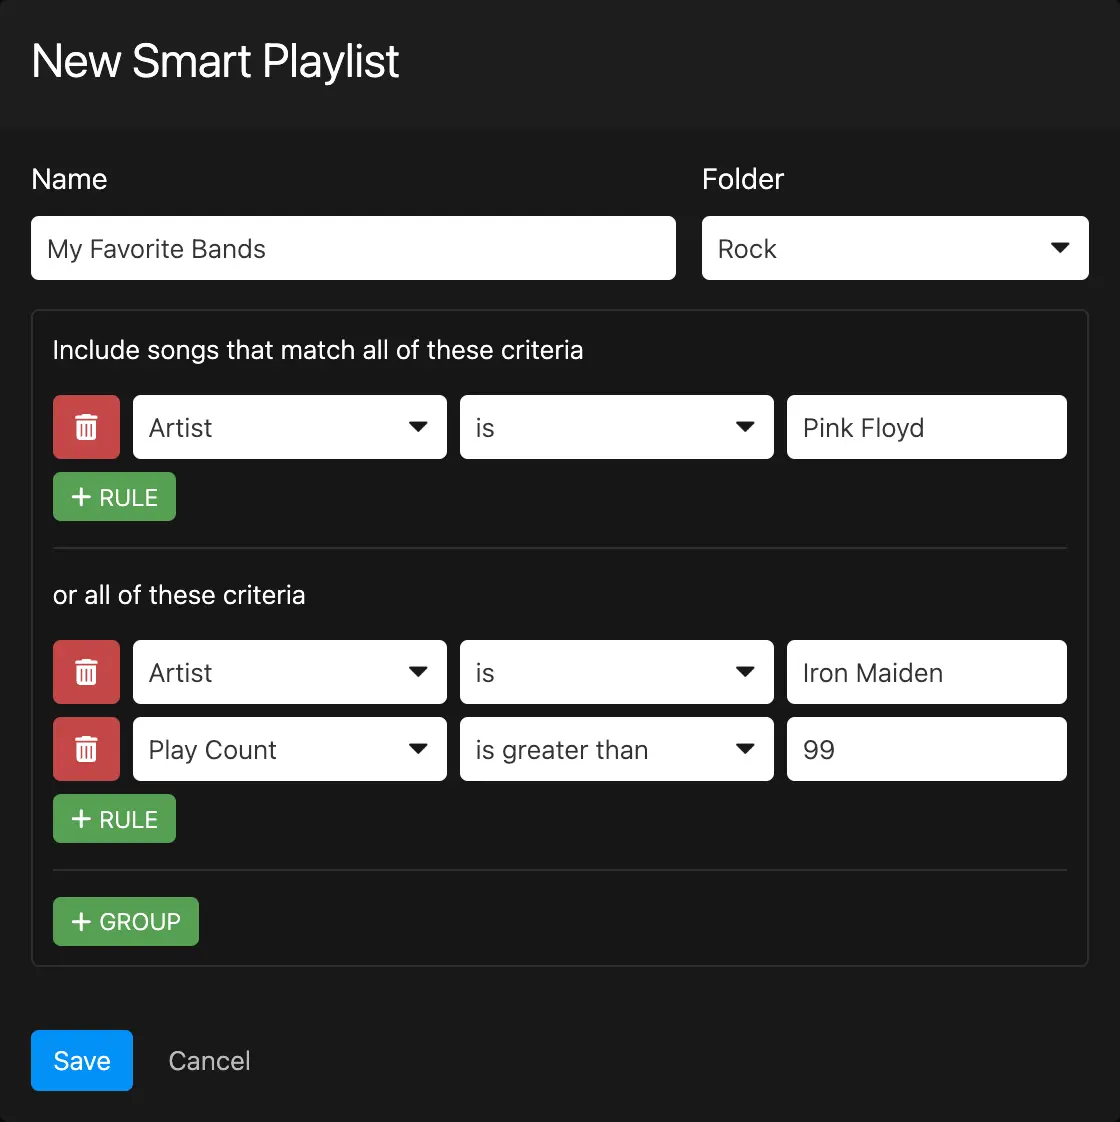
Task: Add a rule to the second criteria group
Action: pyautogui.click(x=114, y=818)
